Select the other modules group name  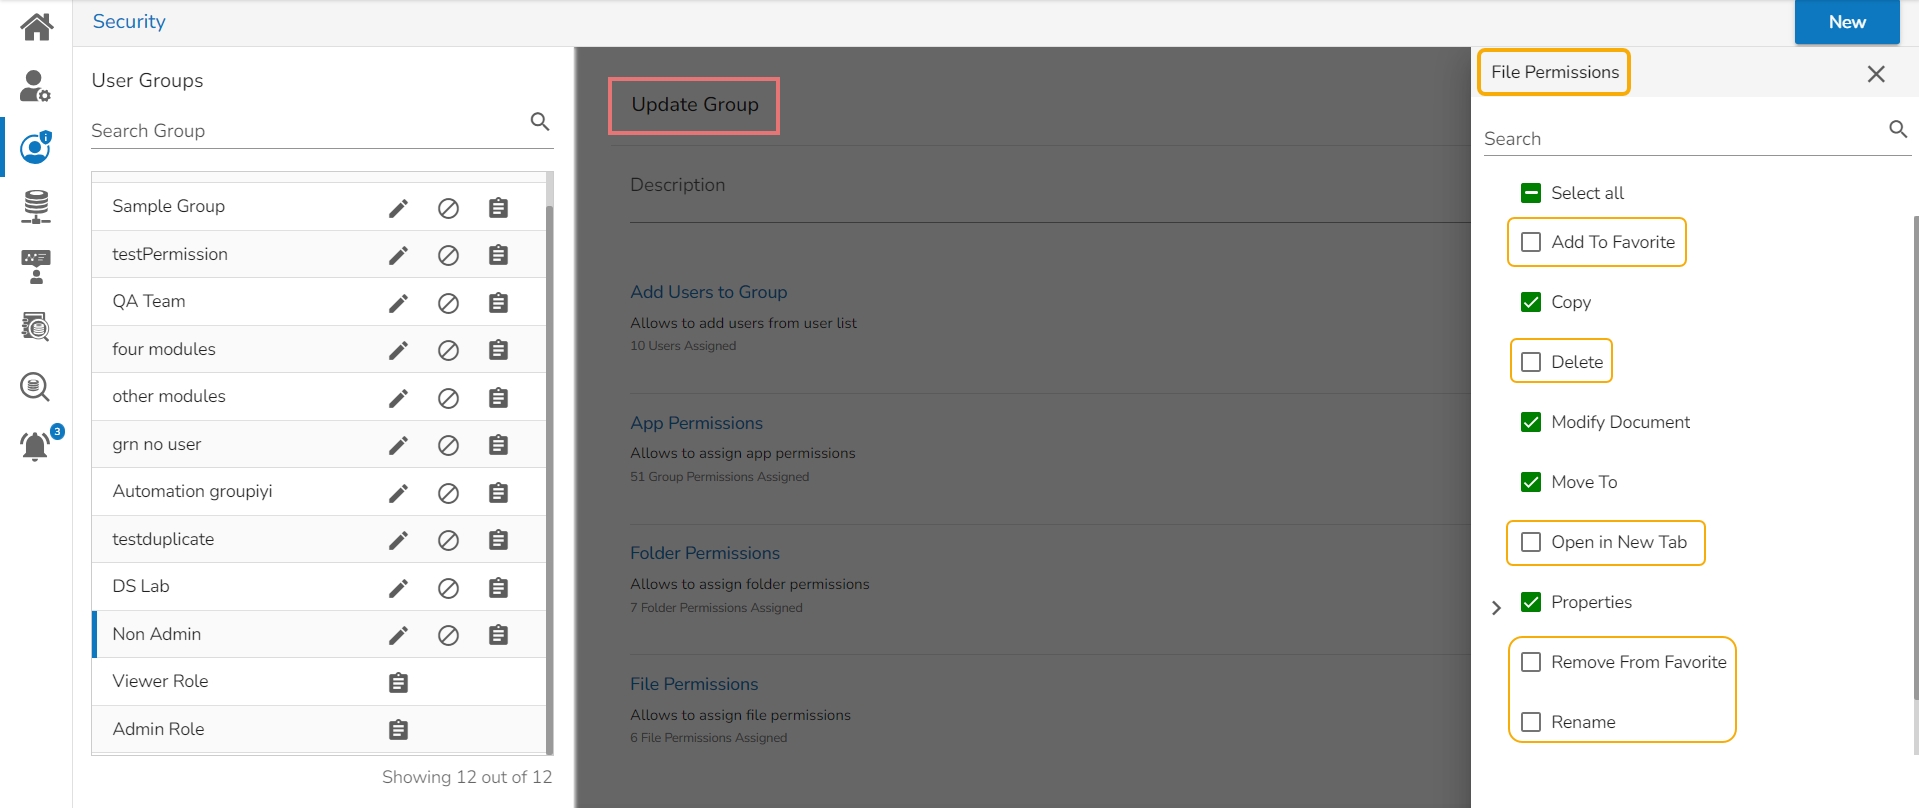click(169, 396)
